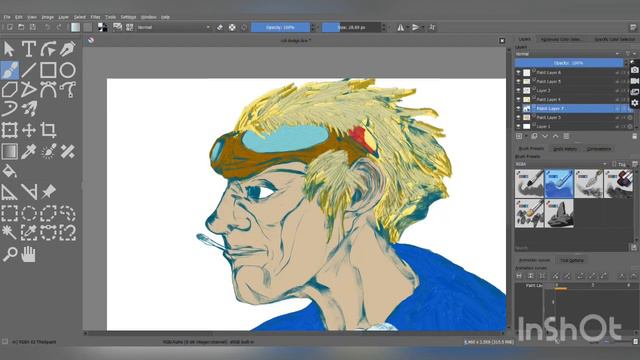Select the Ellipse shape tool
640x360 pixels.
pyautogui.click(x=67, y=70)
